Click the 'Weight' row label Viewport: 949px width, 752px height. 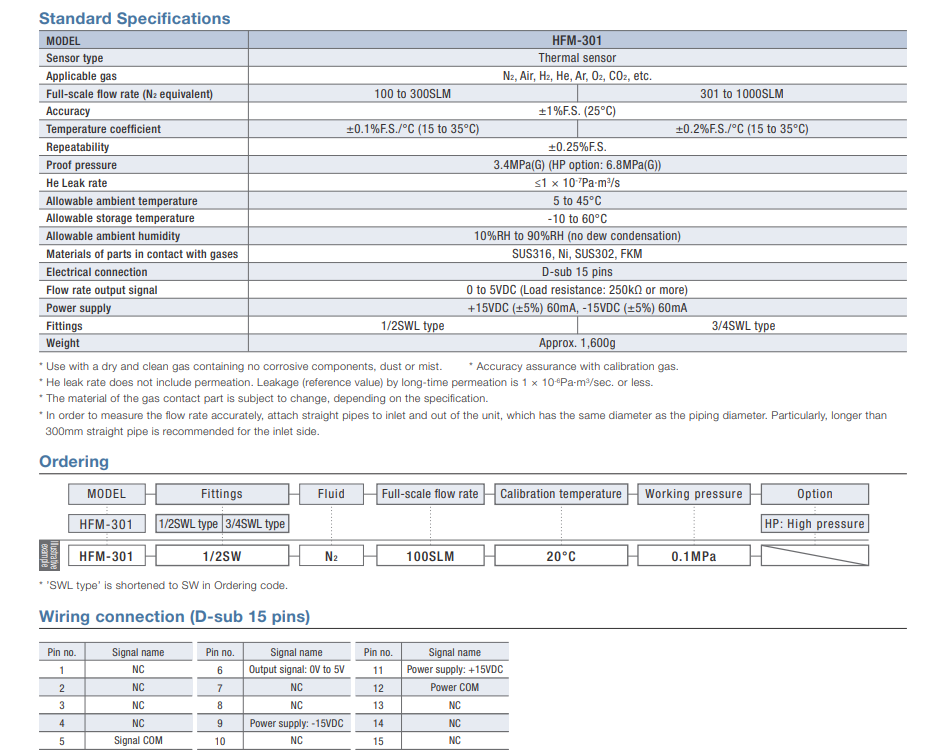click(63, 343)
